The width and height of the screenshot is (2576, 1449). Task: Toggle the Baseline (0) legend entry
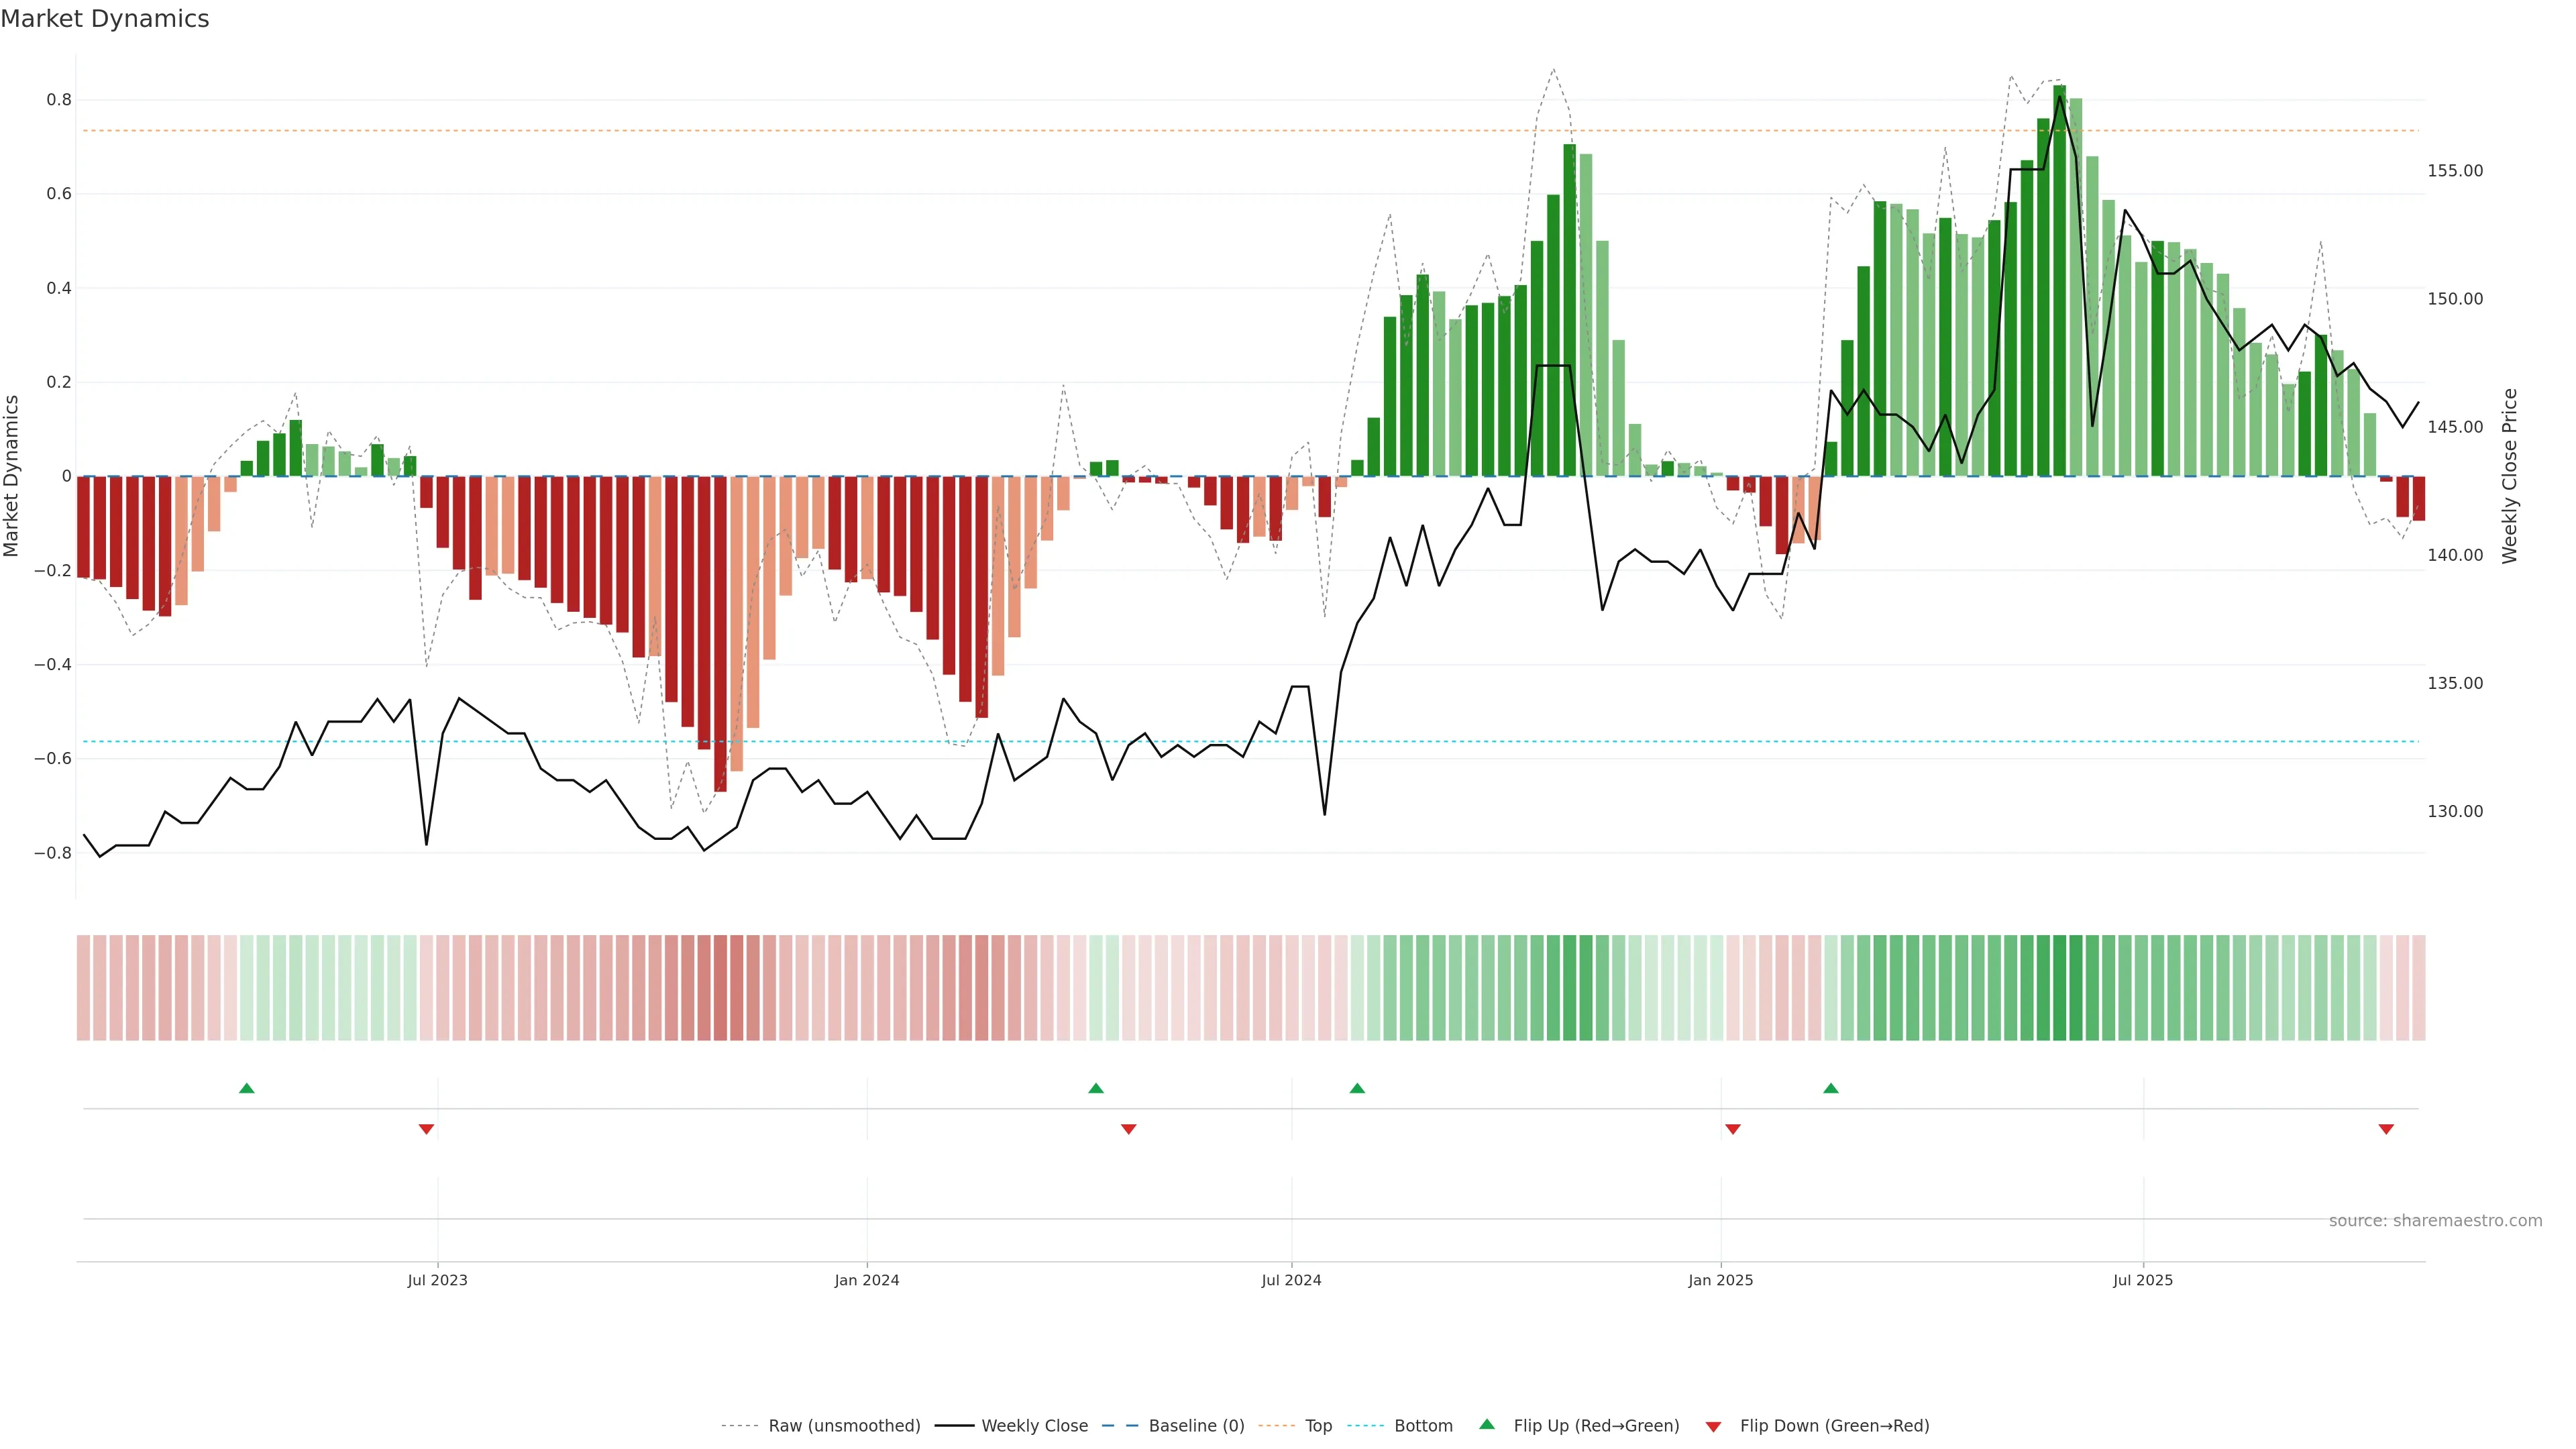pyautogui.click(x=1196, y=1426)
